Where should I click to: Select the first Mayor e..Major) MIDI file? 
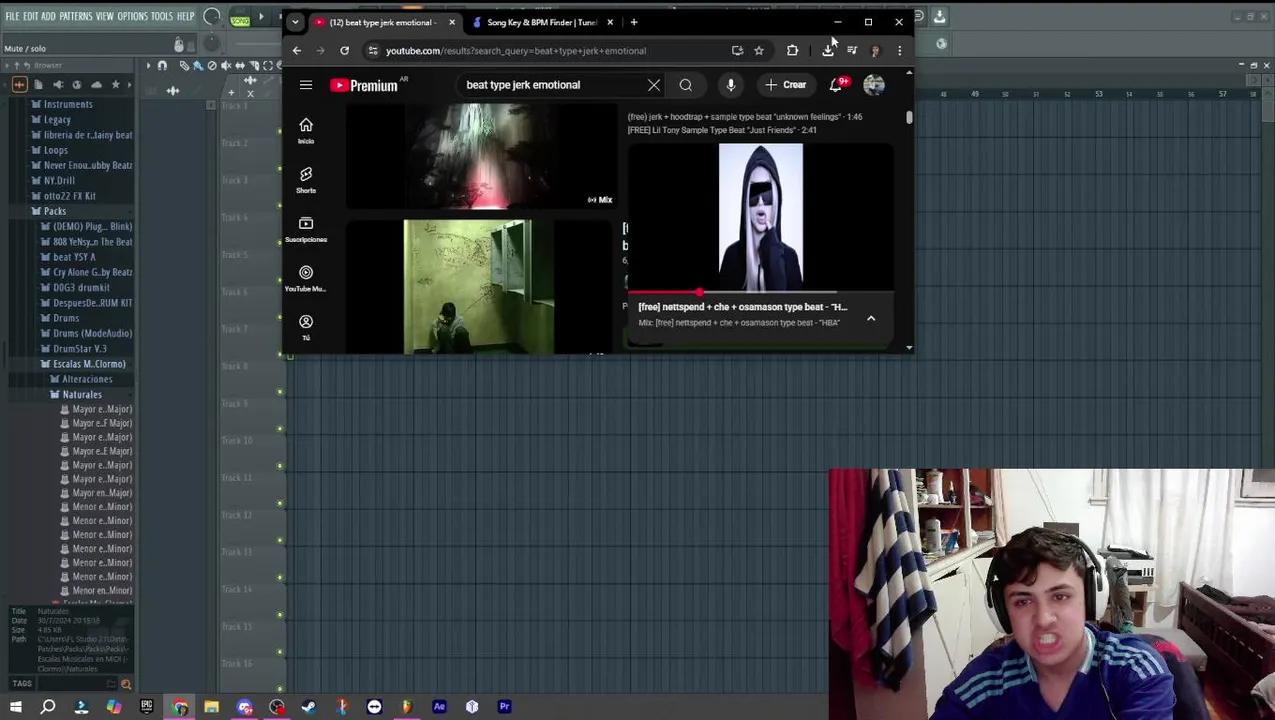point(96,409)
